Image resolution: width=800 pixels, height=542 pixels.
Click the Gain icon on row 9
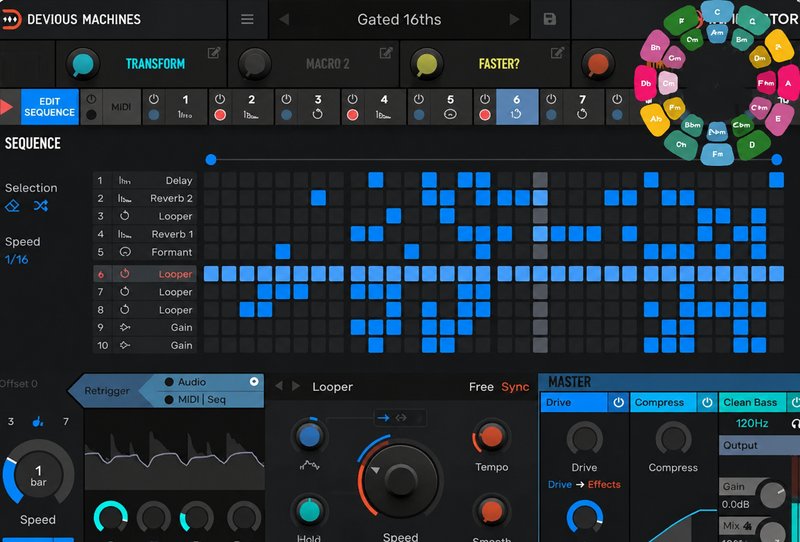124,327
